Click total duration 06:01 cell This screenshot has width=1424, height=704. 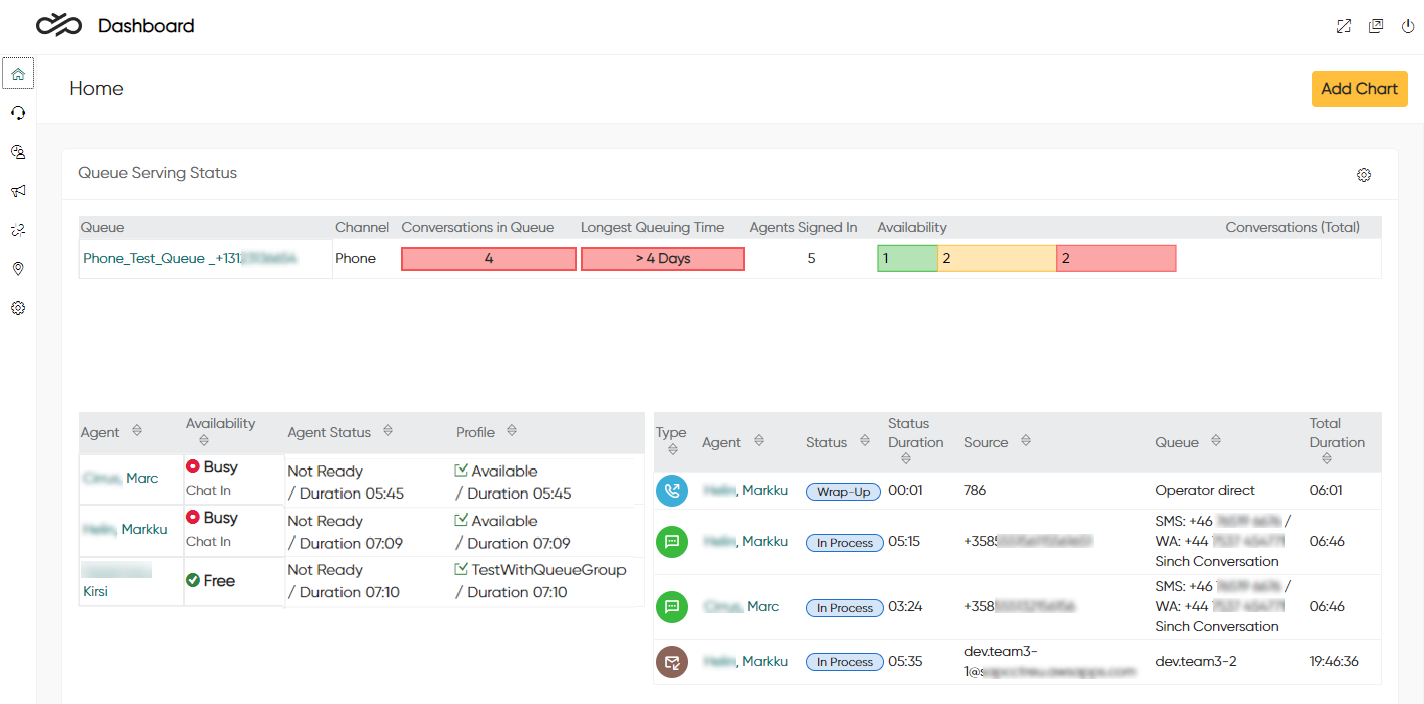point(1327,491)
